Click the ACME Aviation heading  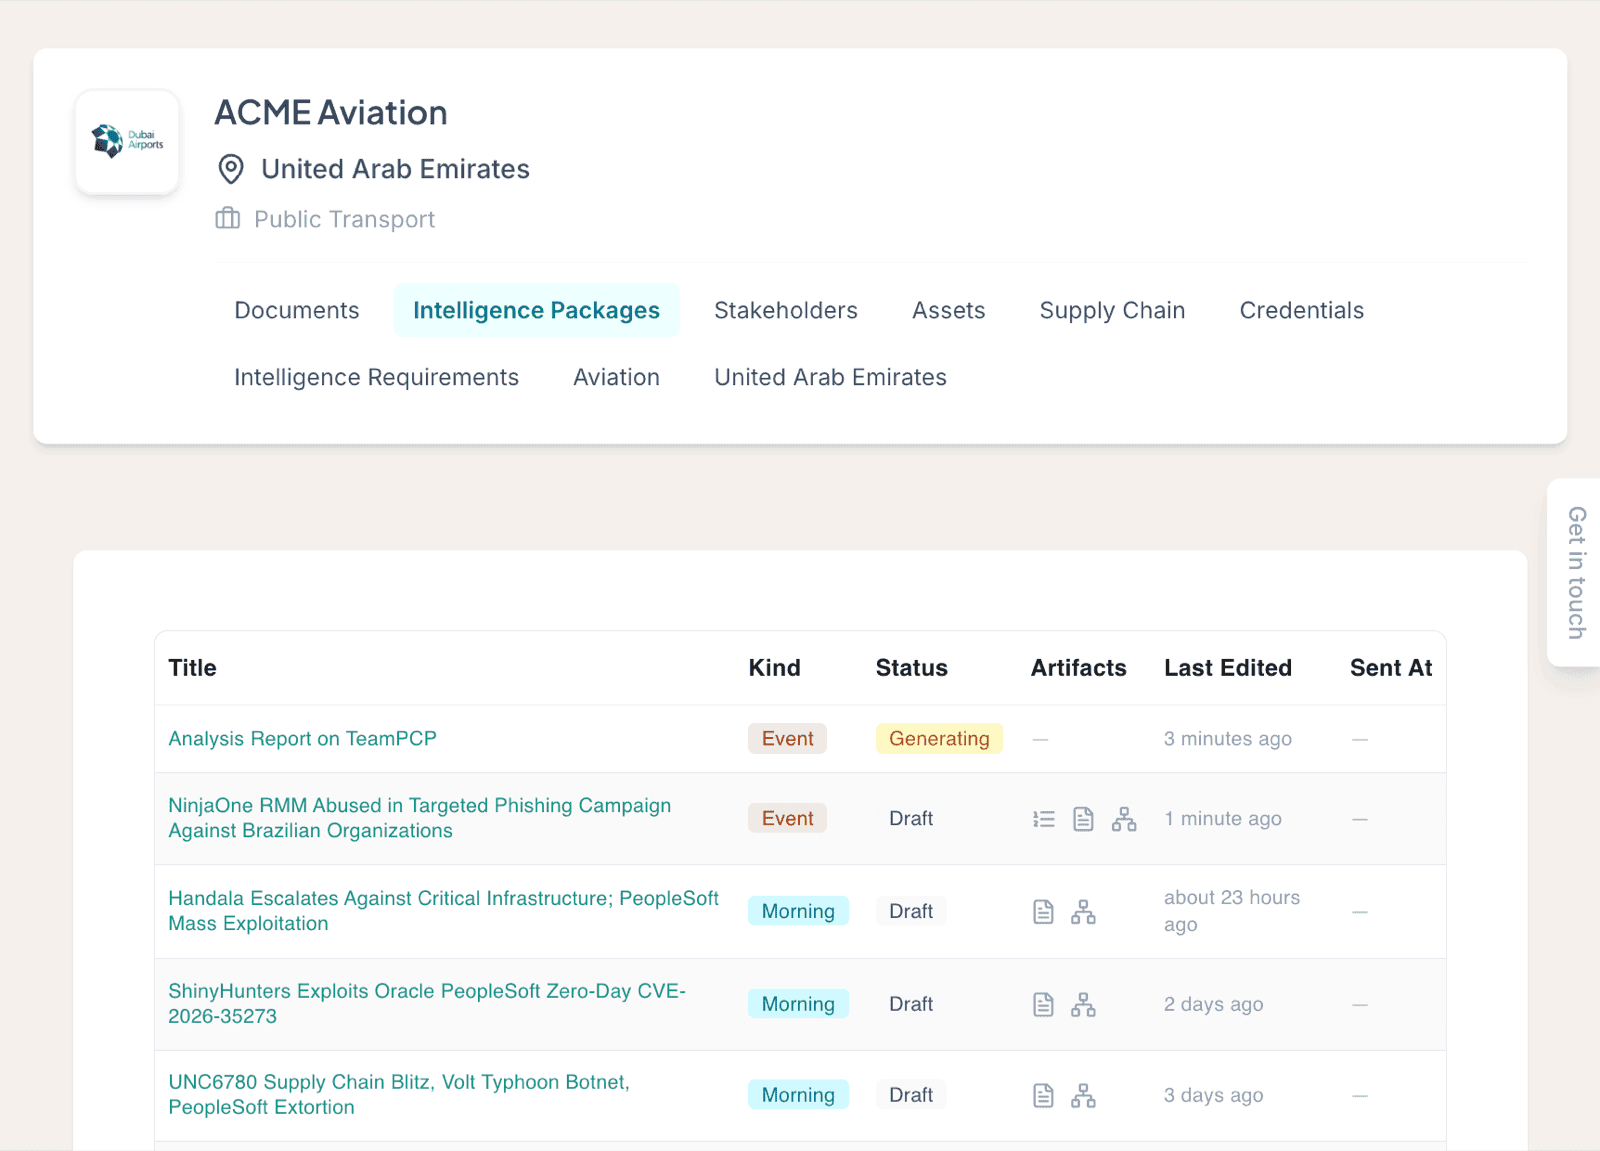[x=331, y=113]
